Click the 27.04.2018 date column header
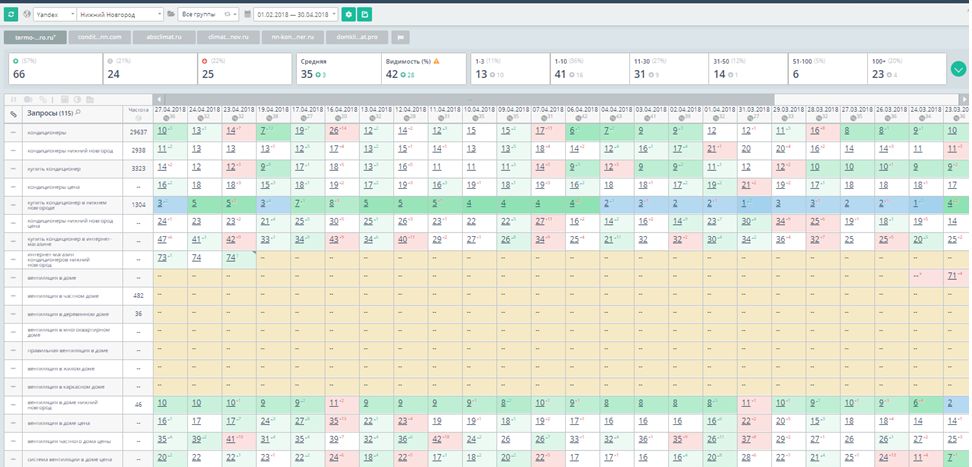Screen dimensions: 972x467 (170, 113)
